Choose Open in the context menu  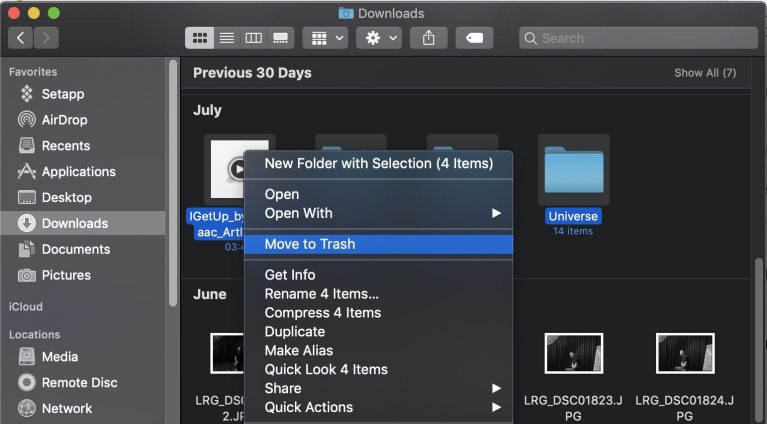click(x=379, y=194)
